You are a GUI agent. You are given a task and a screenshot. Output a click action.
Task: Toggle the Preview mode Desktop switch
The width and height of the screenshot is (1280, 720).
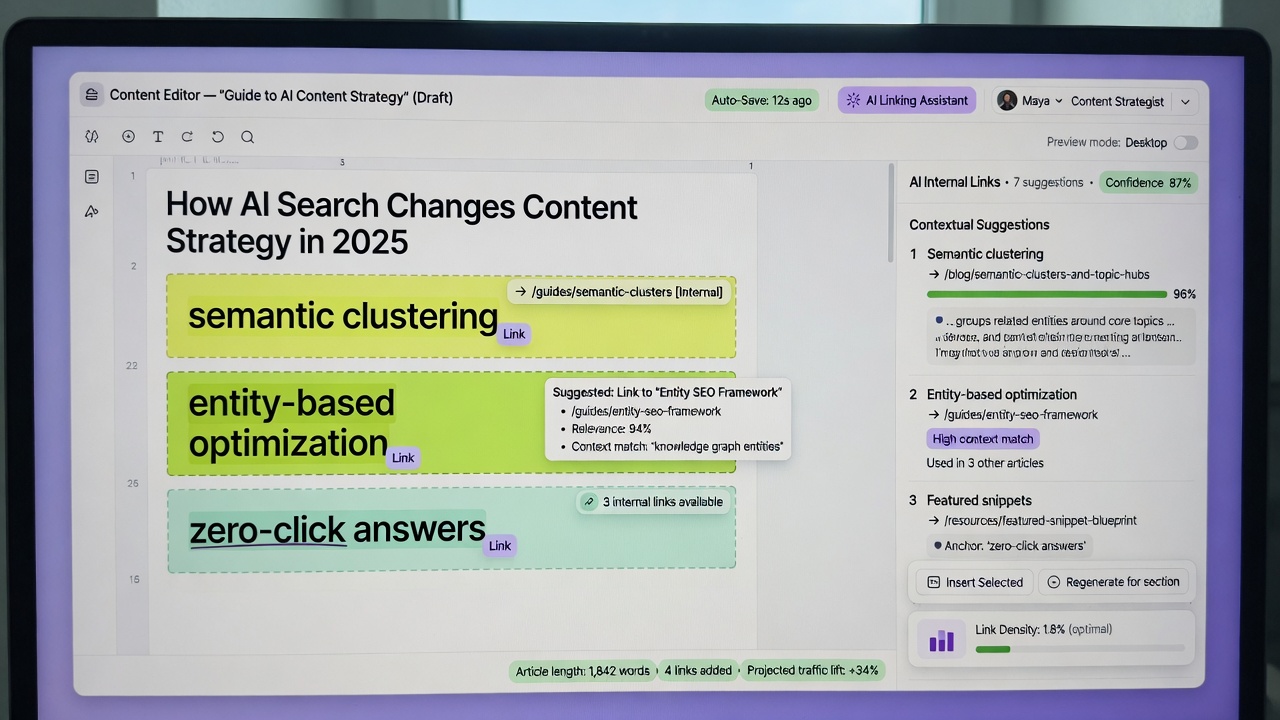(1185, 142)
